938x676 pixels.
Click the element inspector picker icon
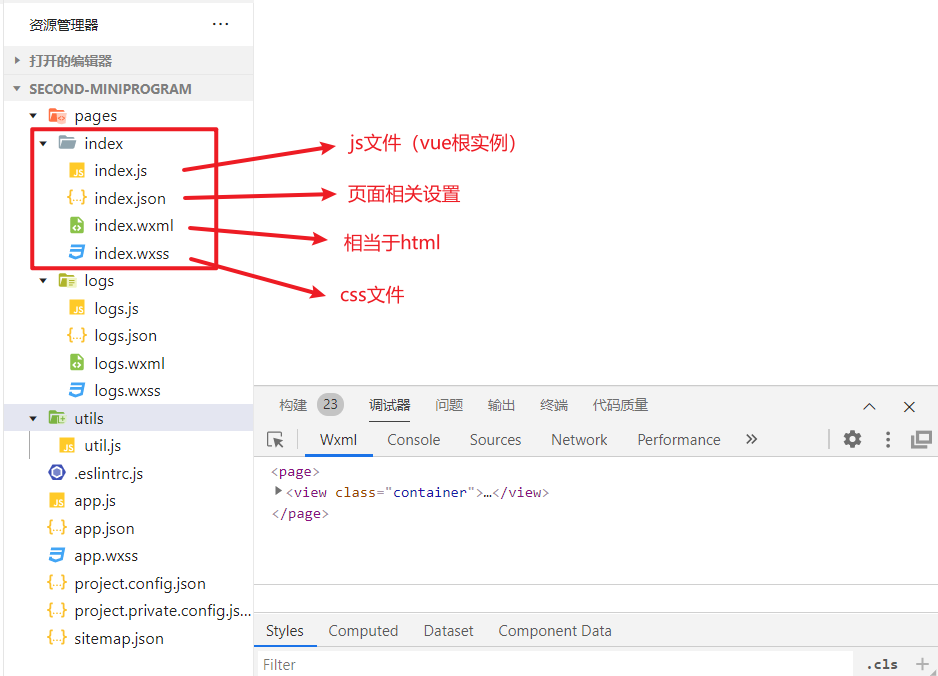click(276, 440)
